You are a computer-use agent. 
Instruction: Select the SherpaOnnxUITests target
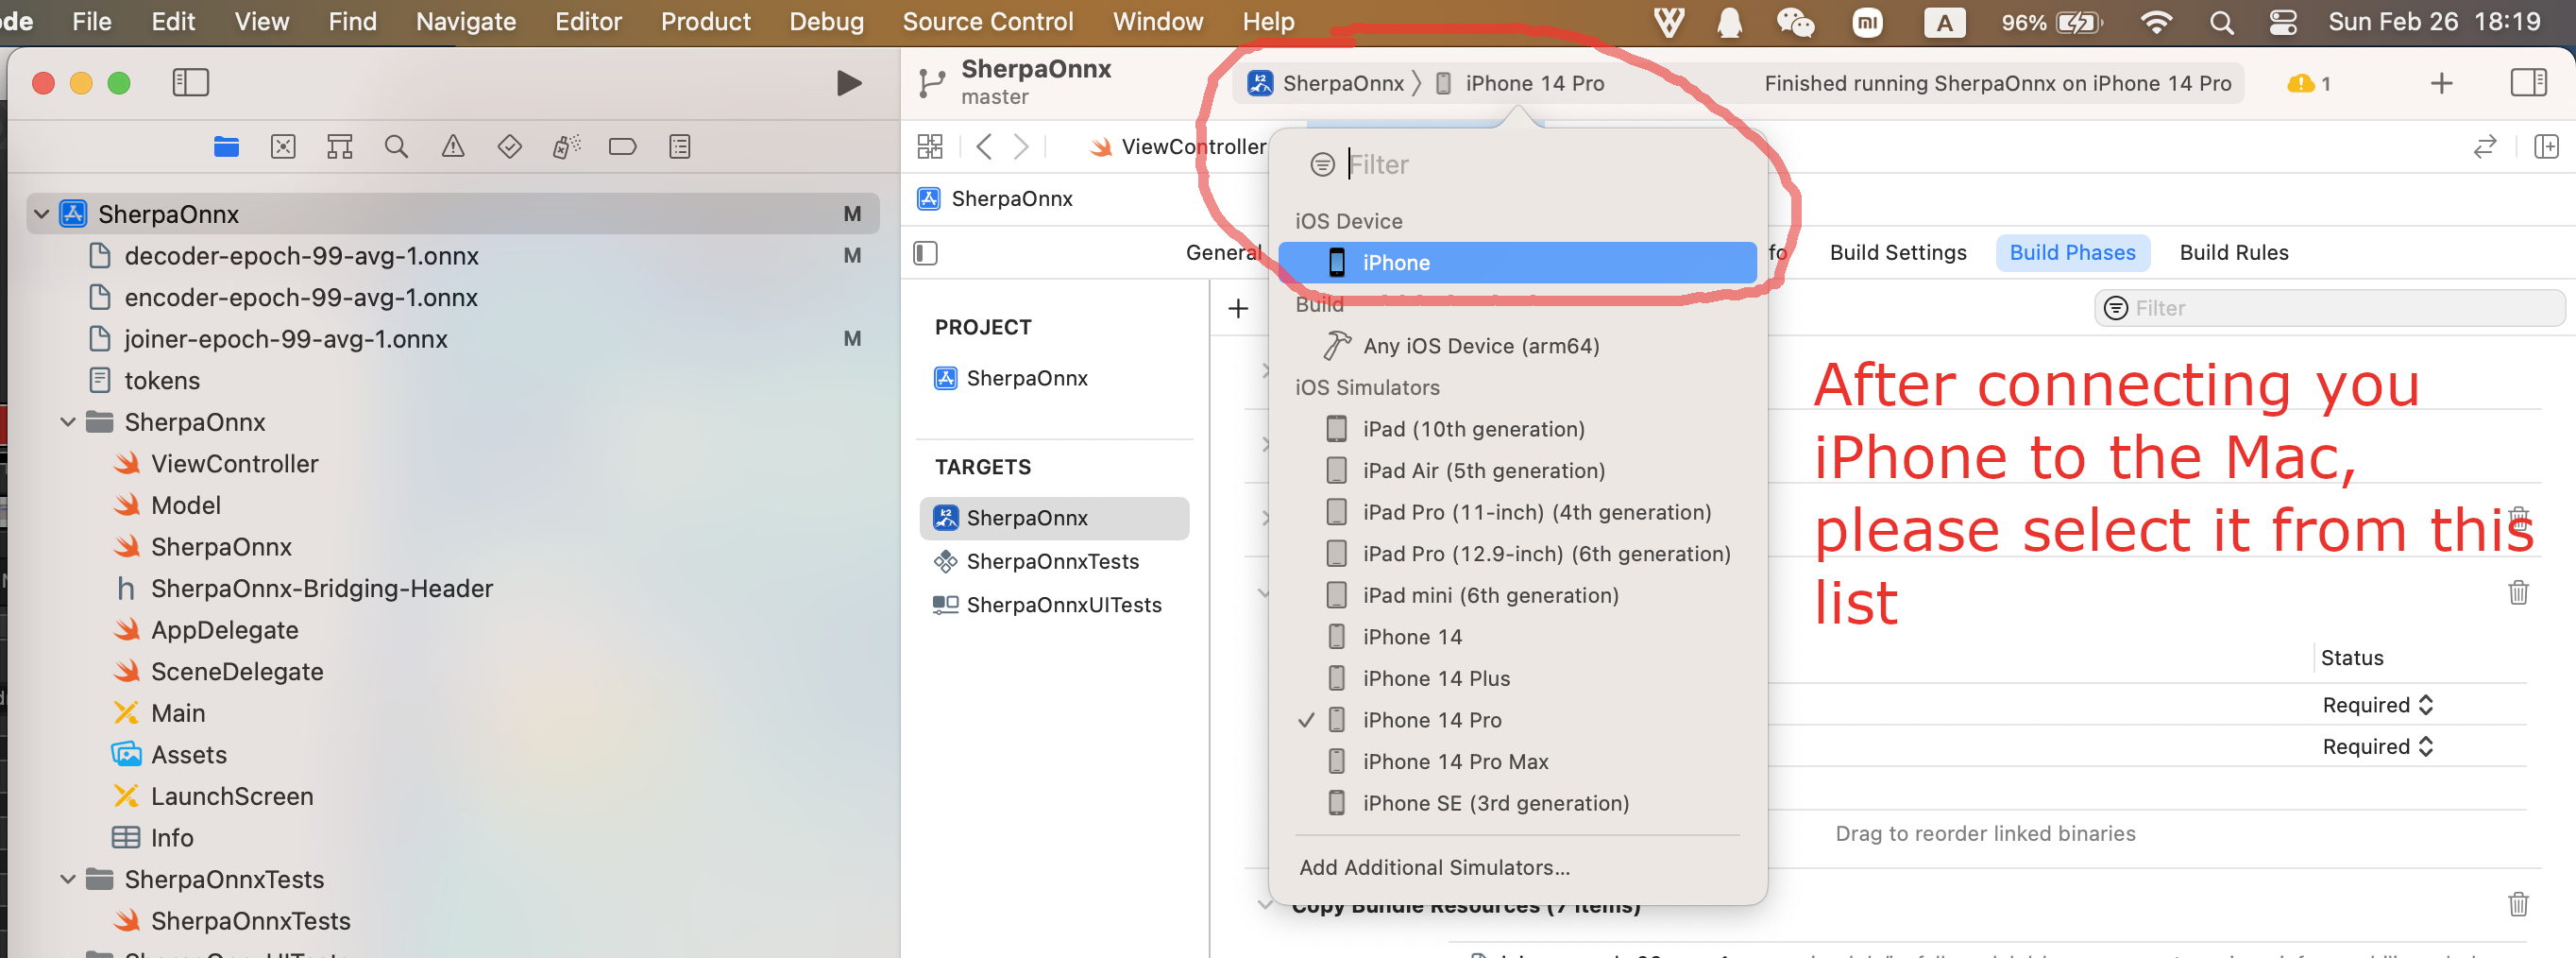point(1053,605)
